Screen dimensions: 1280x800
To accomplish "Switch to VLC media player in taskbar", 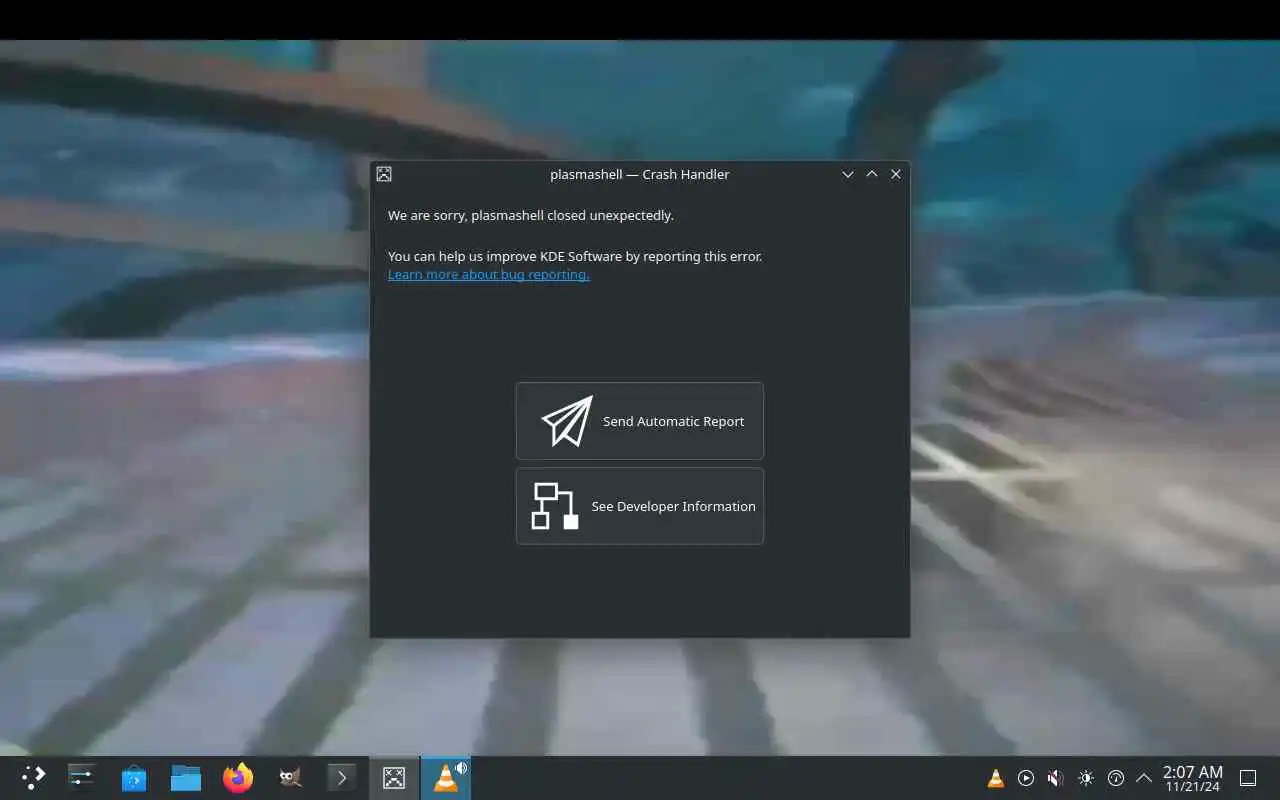I will (446, 777).
